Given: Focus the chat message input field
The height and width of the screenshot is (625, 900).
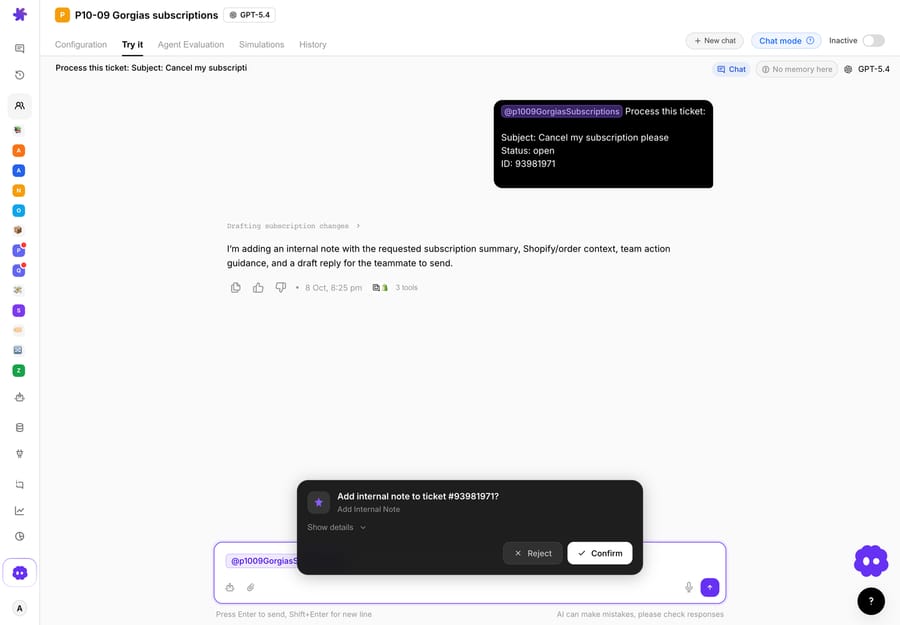Looking at the screenshot, I should [470, 572].
